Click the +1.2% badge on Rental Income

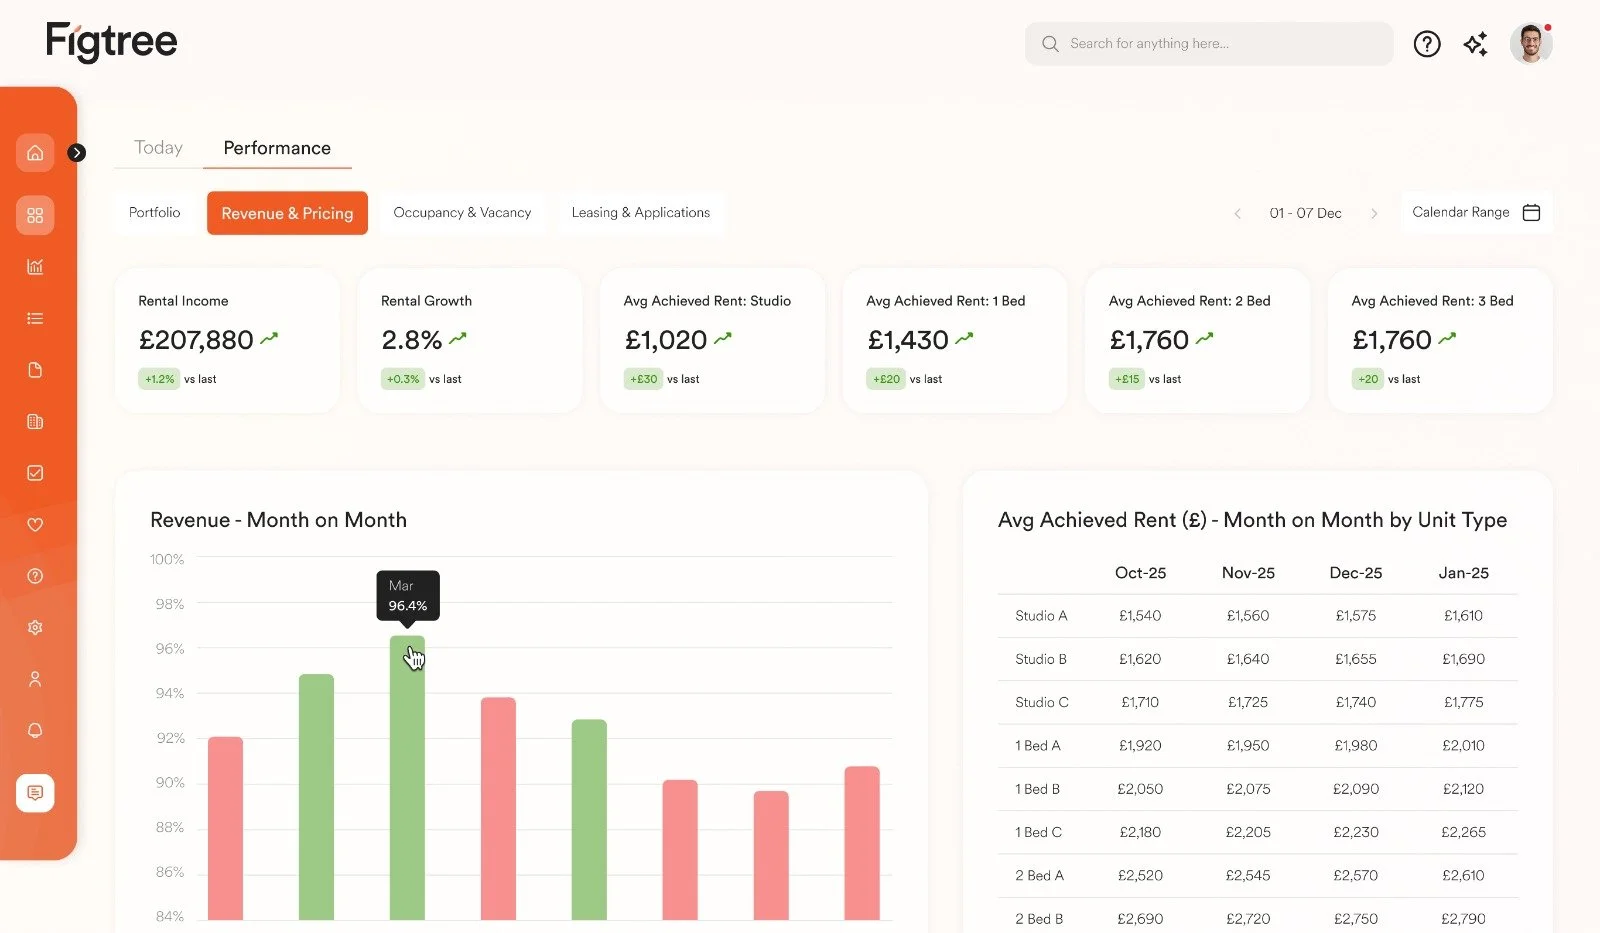pos(159,379)
